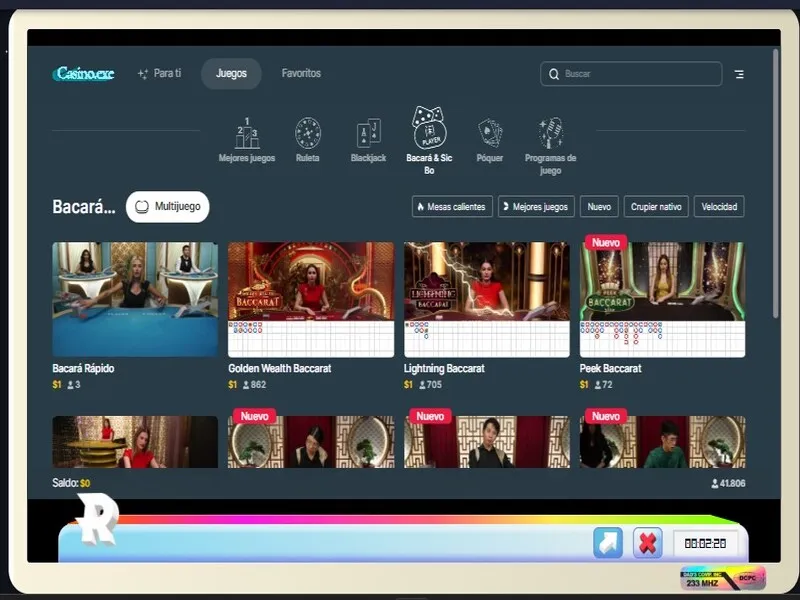
Task: Click the 41.806 players count
Action: coord(729,483)
